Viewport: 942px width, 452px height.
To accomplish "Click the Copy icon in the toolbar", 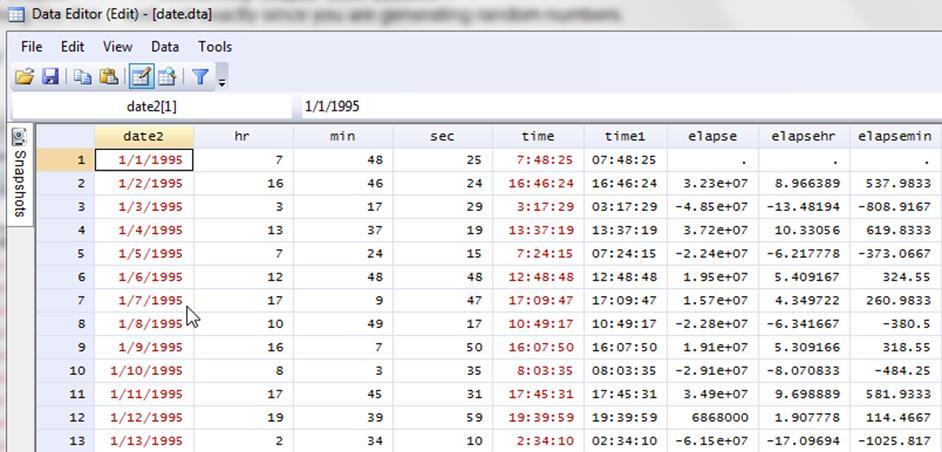I will click(x=83, y=76).
